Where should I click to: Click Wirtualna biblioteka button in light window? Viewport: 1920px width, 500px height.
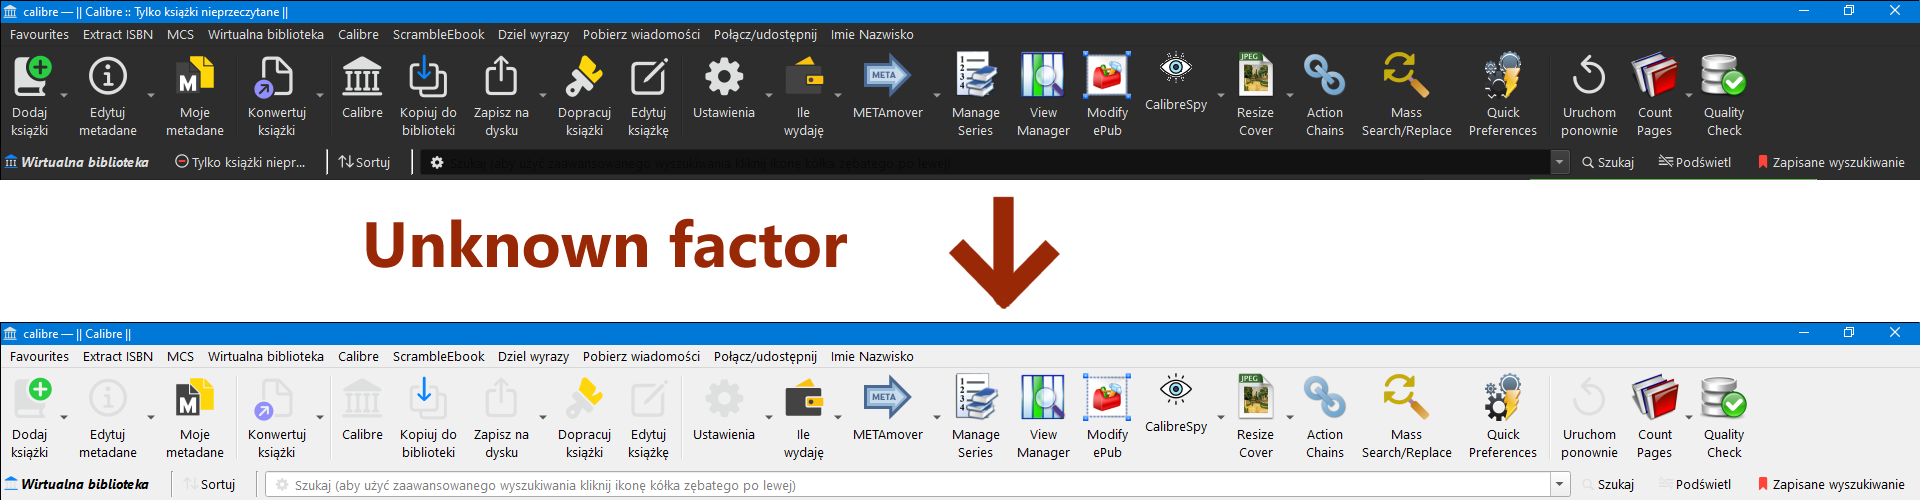pyautogui.click(x=77, y=484)
